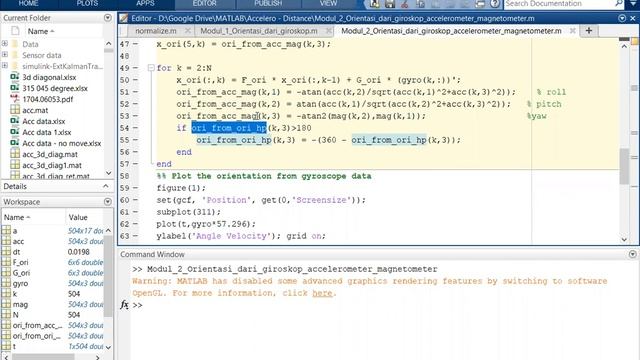
Task: Close the Modul_1_Orientasi_dari_giroskop.m tab
Action: tap(328, 31)
